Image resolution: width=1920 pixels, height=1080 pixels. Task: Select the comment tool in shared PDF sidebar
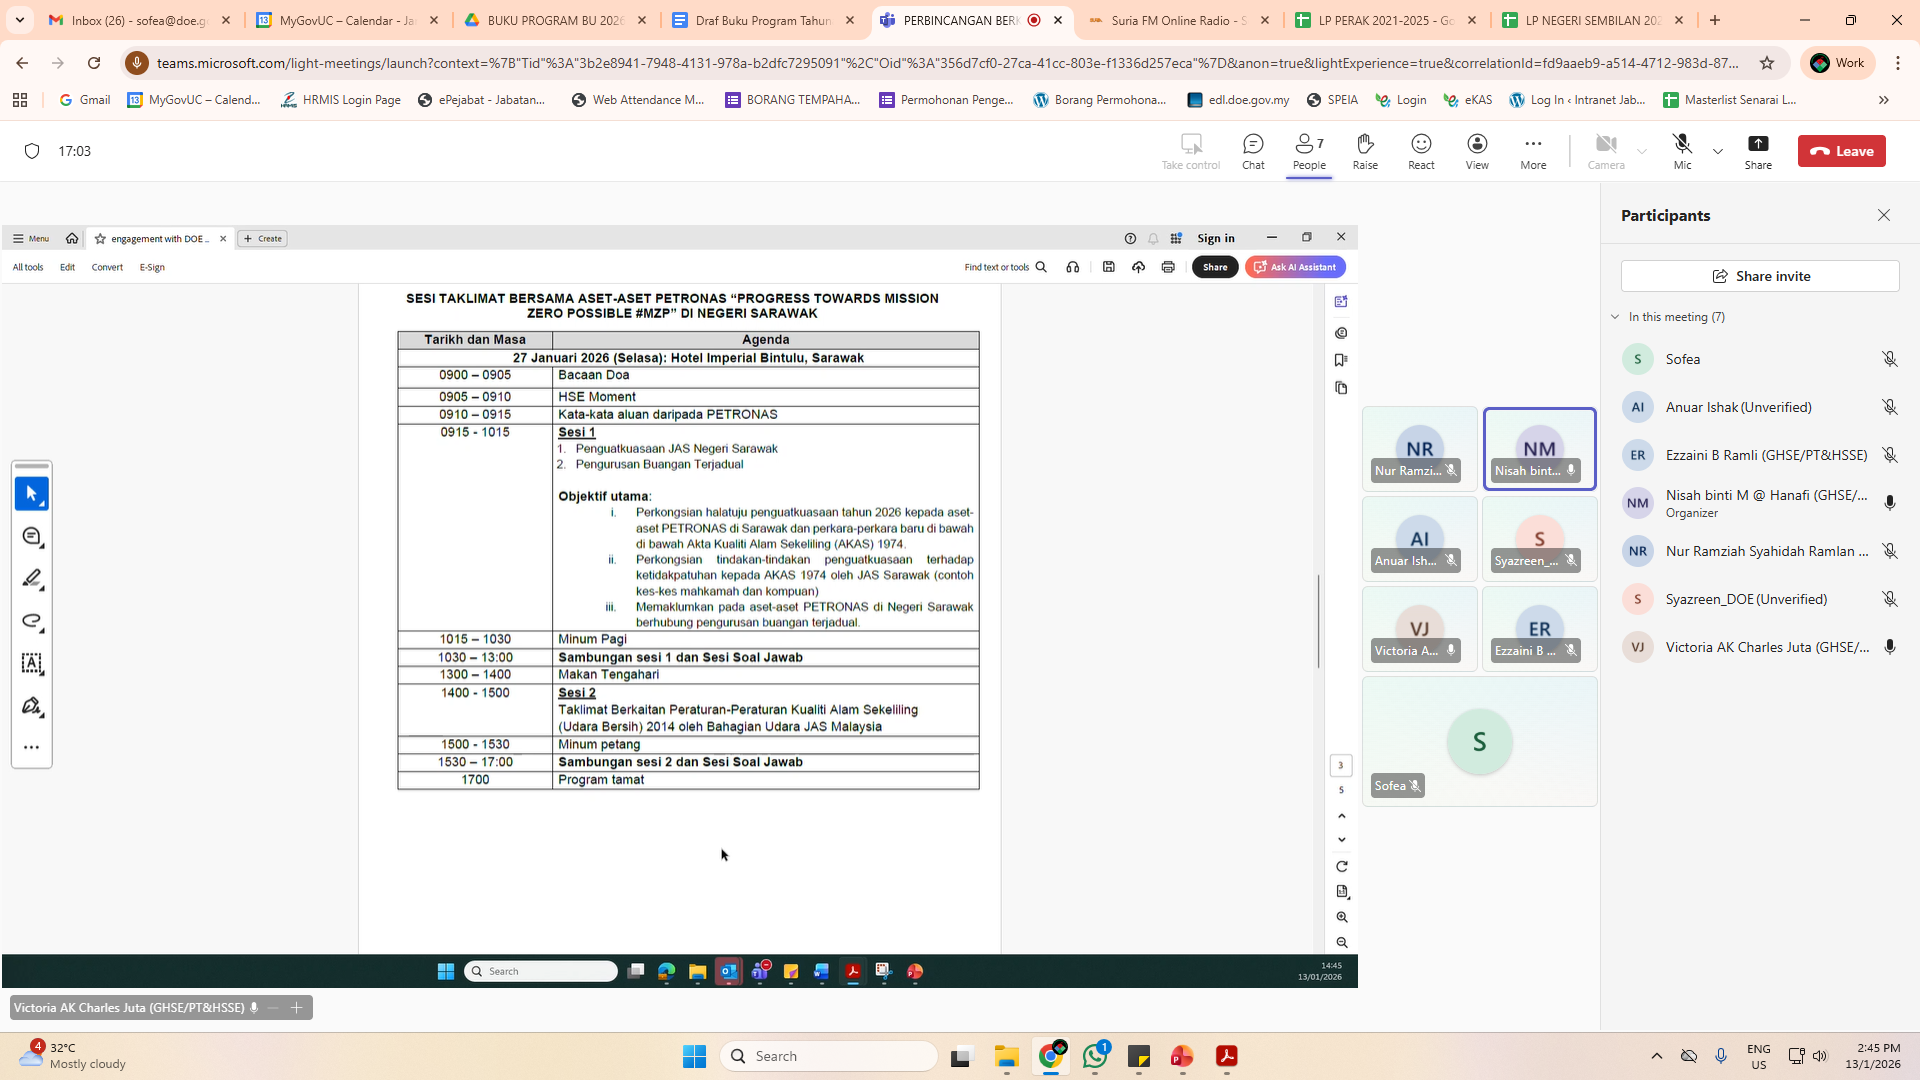pyautogui.click(x=32, y=537)
